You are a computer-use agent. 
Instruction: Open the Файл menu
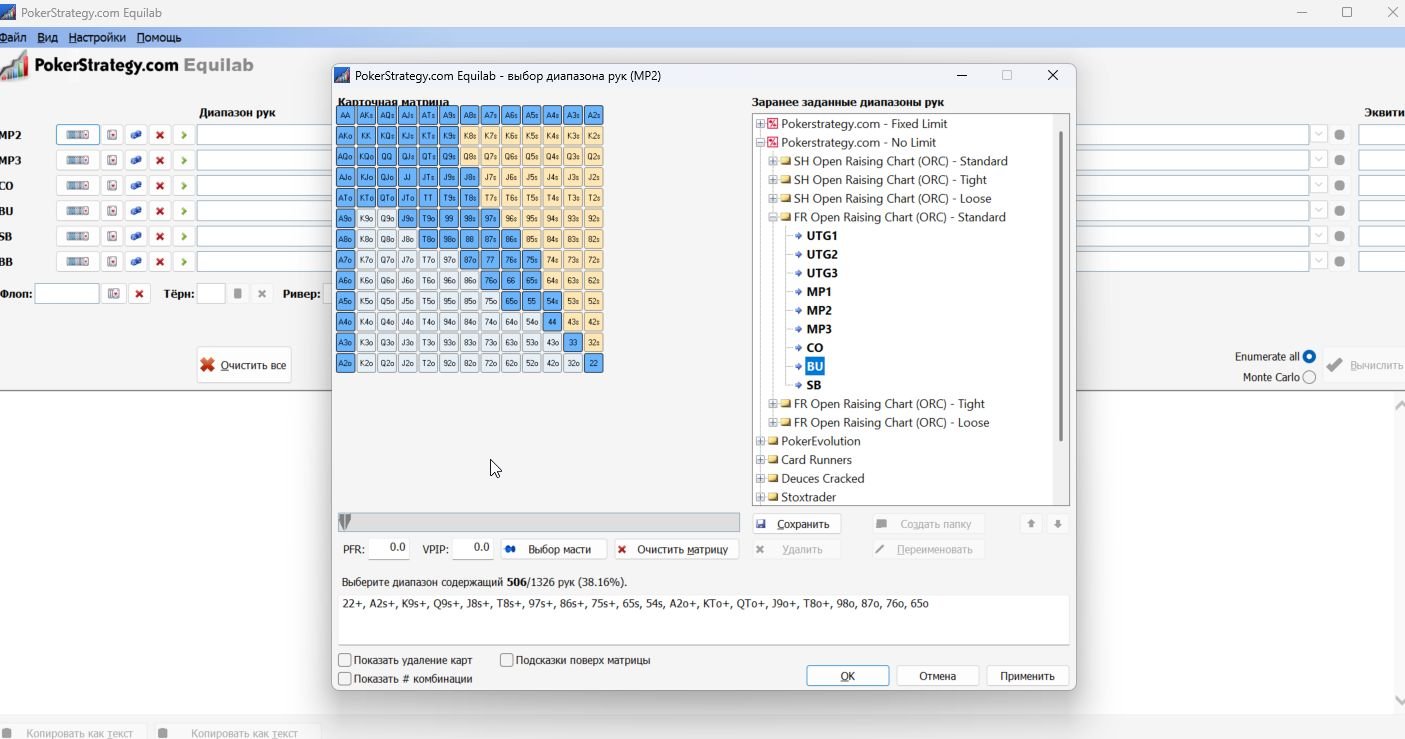point(13,37)
